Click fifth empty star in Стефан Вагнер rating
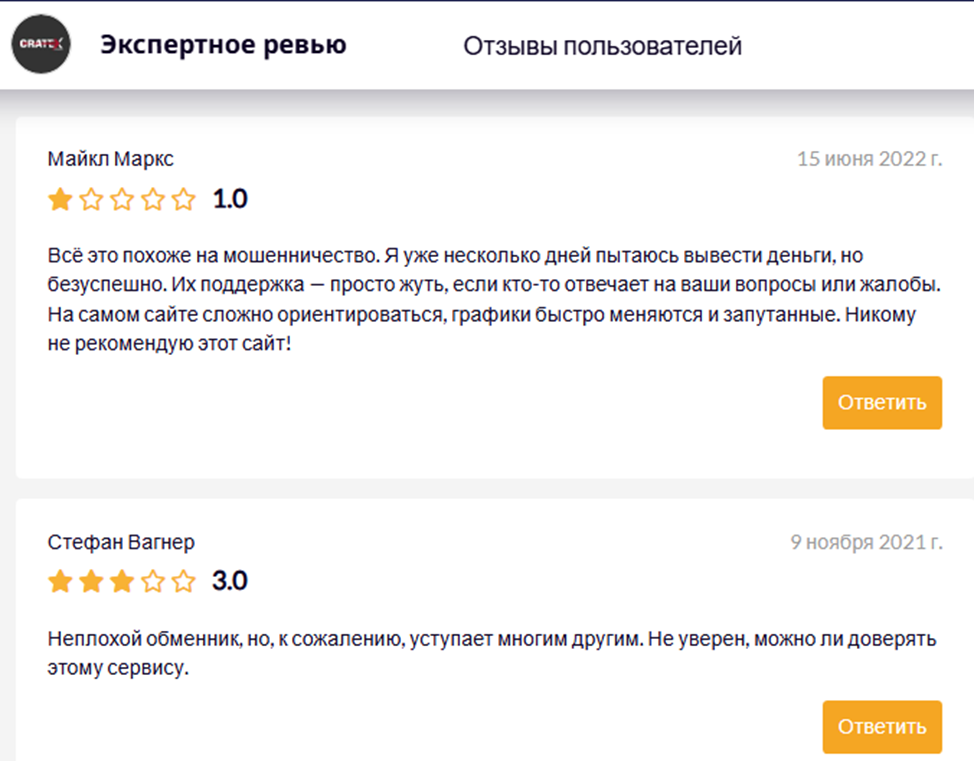974x761 pixels. [184, 581]
